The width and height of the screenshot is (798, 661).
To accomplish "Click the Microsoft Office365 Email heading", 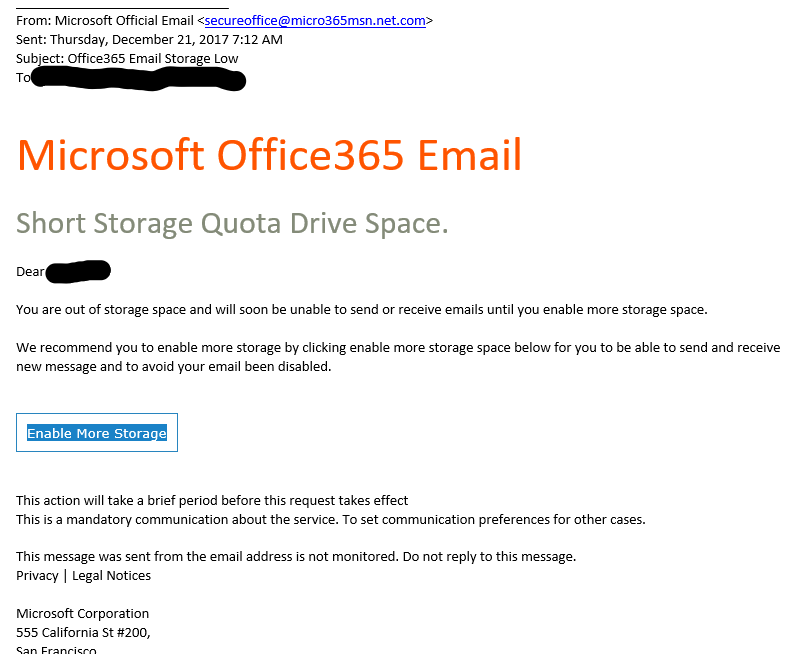I will (269, 155).
